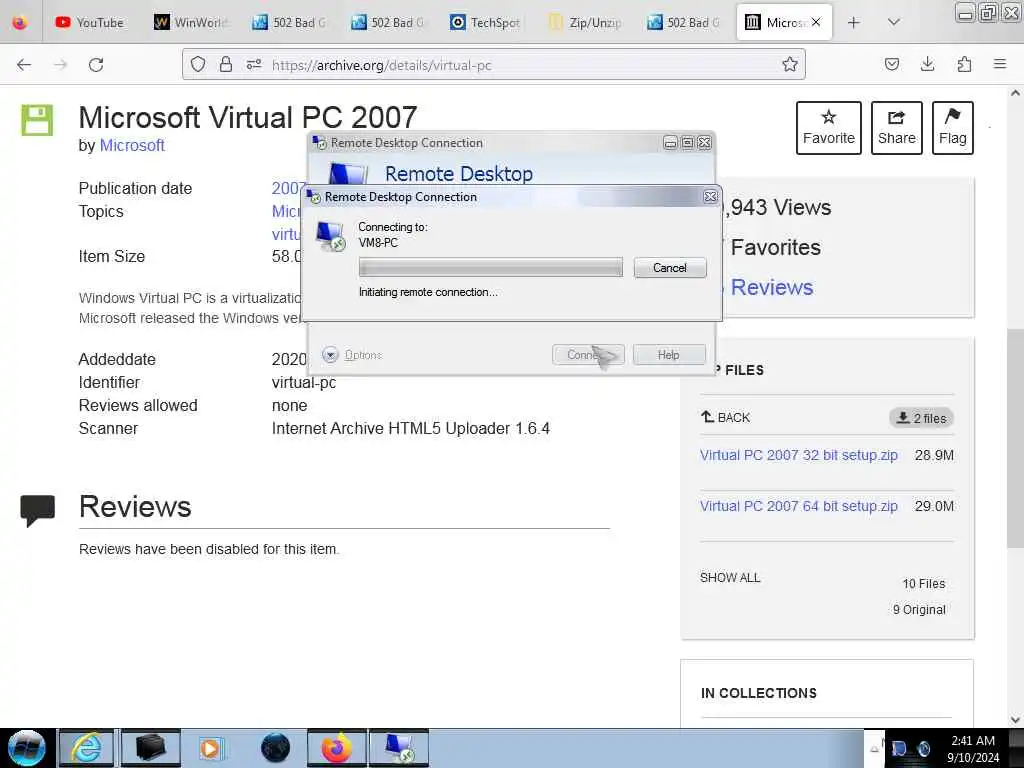Image resolution: width=1024 pixels, height=768 pixels.
Task: Select the text '9 Original'
Action: click(919, 609)
